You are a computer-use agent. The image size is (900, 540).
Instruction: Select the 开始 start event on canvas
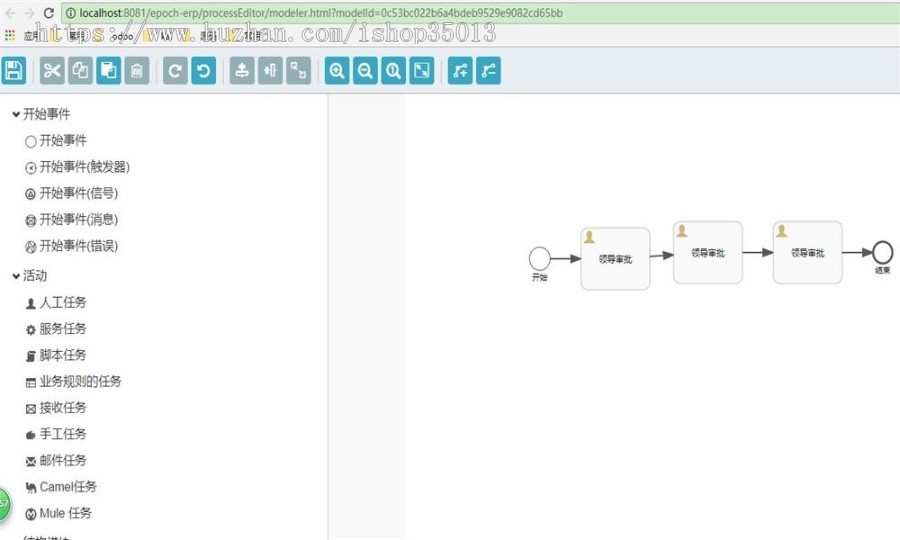[540, 259]
